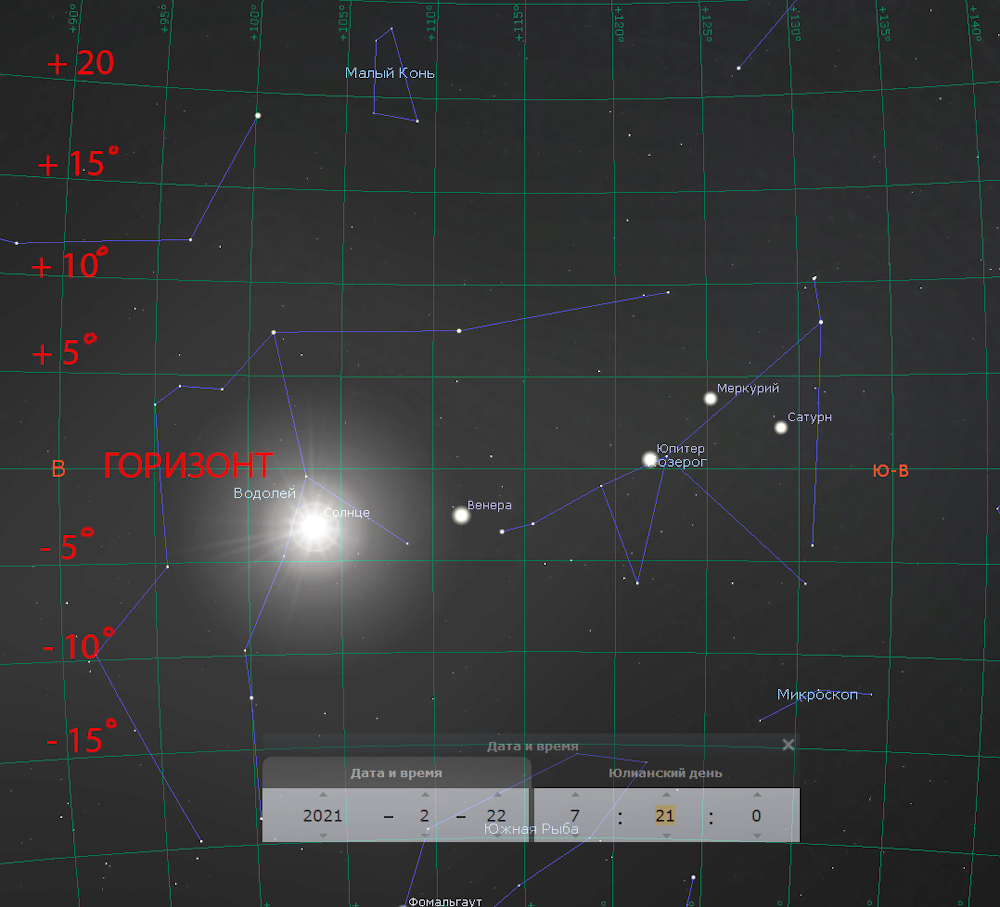The width and height of the screenshot is (1000, 907).
Task: Click the +100° azimuth grid label
Action: pyautogui.click(x=254, y=22)
